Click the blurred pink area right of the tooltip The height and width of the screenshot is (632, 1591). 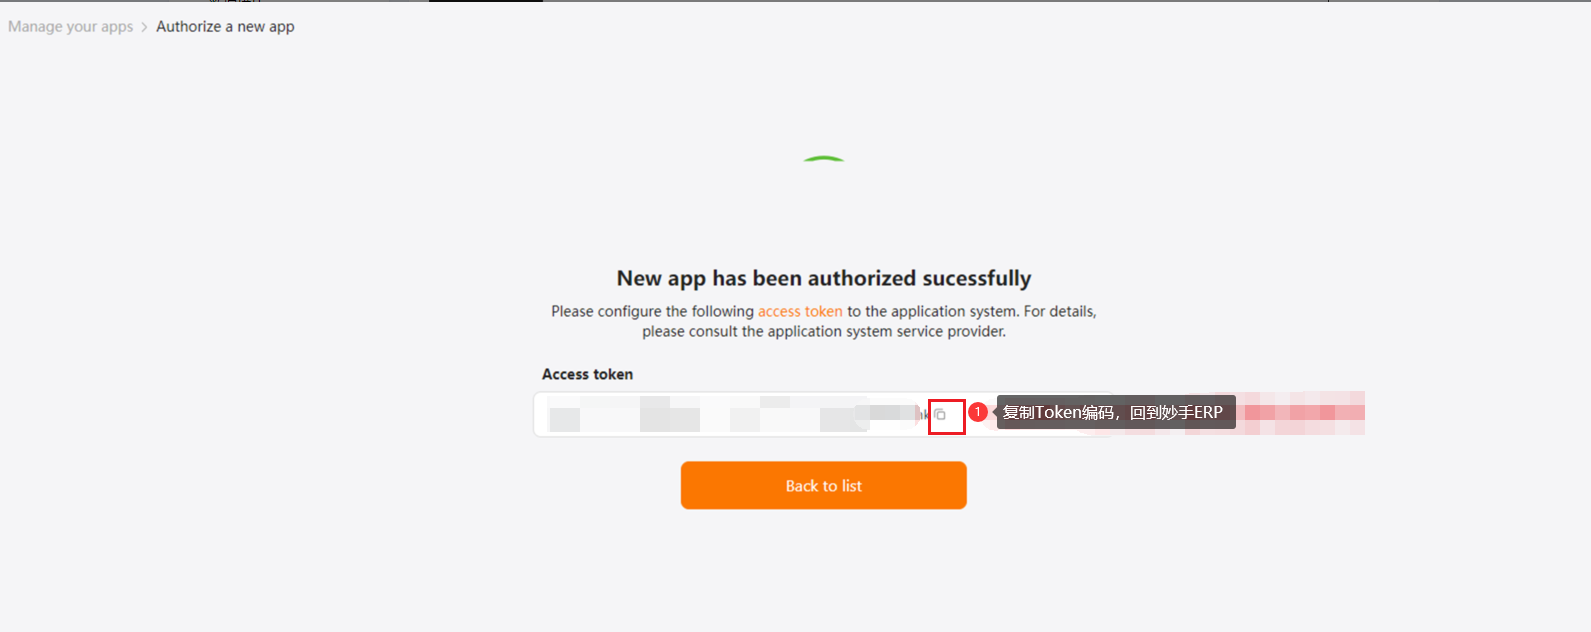click(x=1300, y=412)
